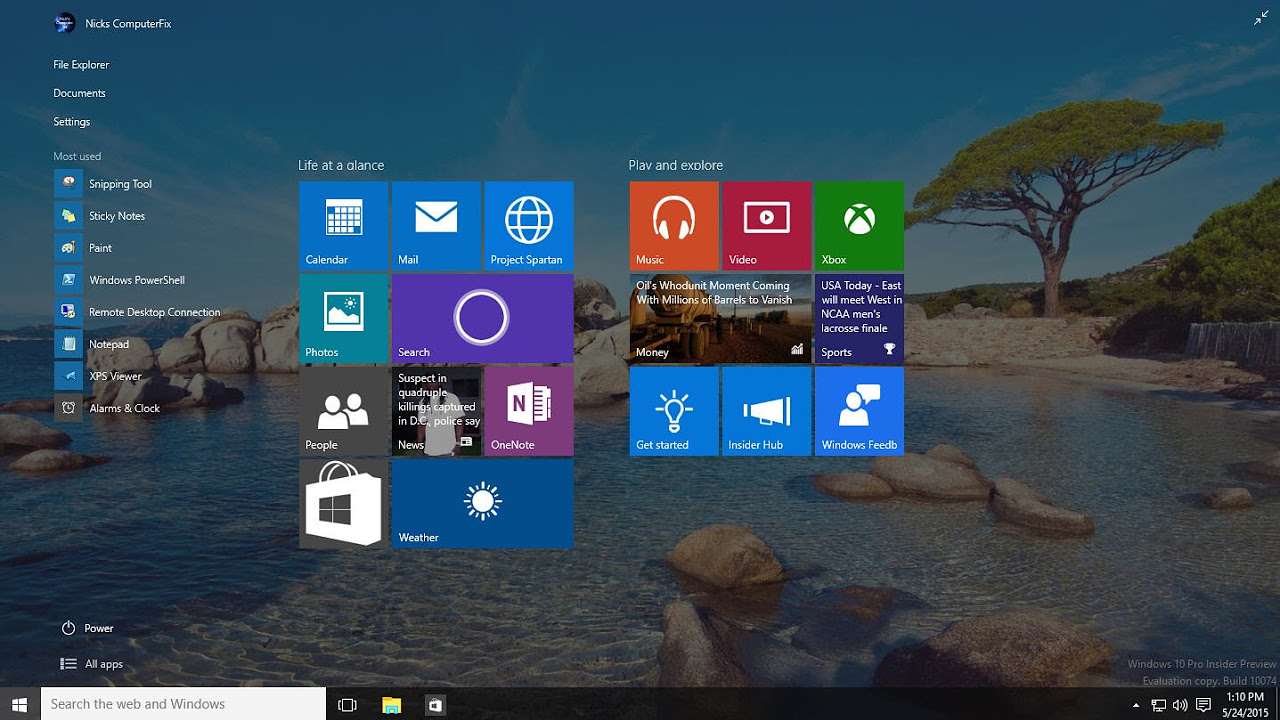Click the Cortana Search tile
1280x720 pixels.
(x=483, y=319)
